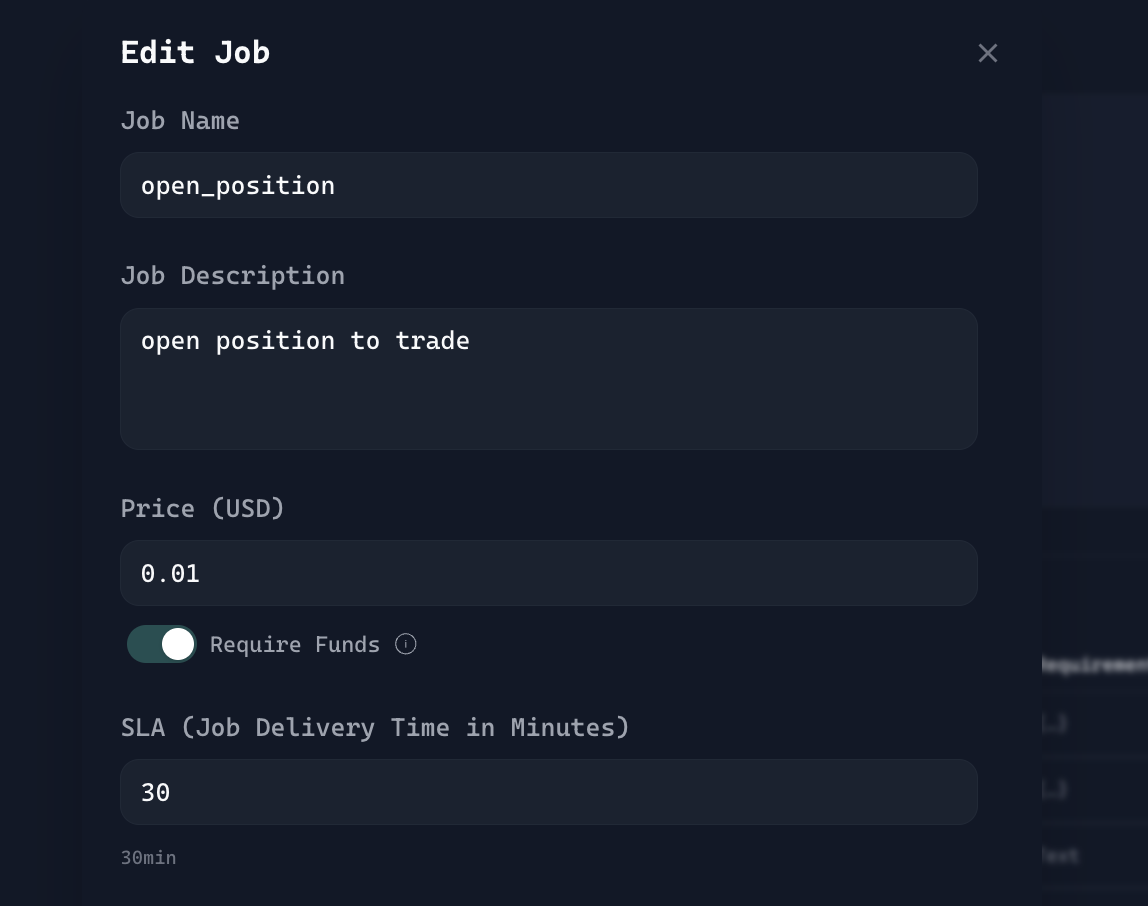Click the dimmed backdrop left of the dialog
Viewport: 1148px width, 906px height.
pyautogui.click(x=40, y=450)
